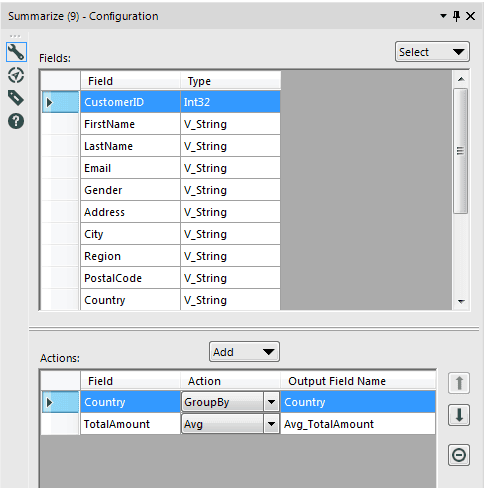This screenshot has height=488, width=484.
Task: Open the Navigation compass icon tab
Action: point(16,75)
